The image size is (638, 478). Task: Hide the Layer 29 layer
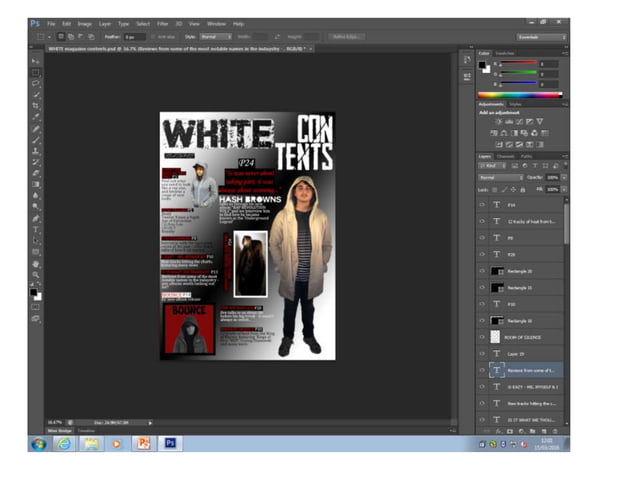(483, 353)
